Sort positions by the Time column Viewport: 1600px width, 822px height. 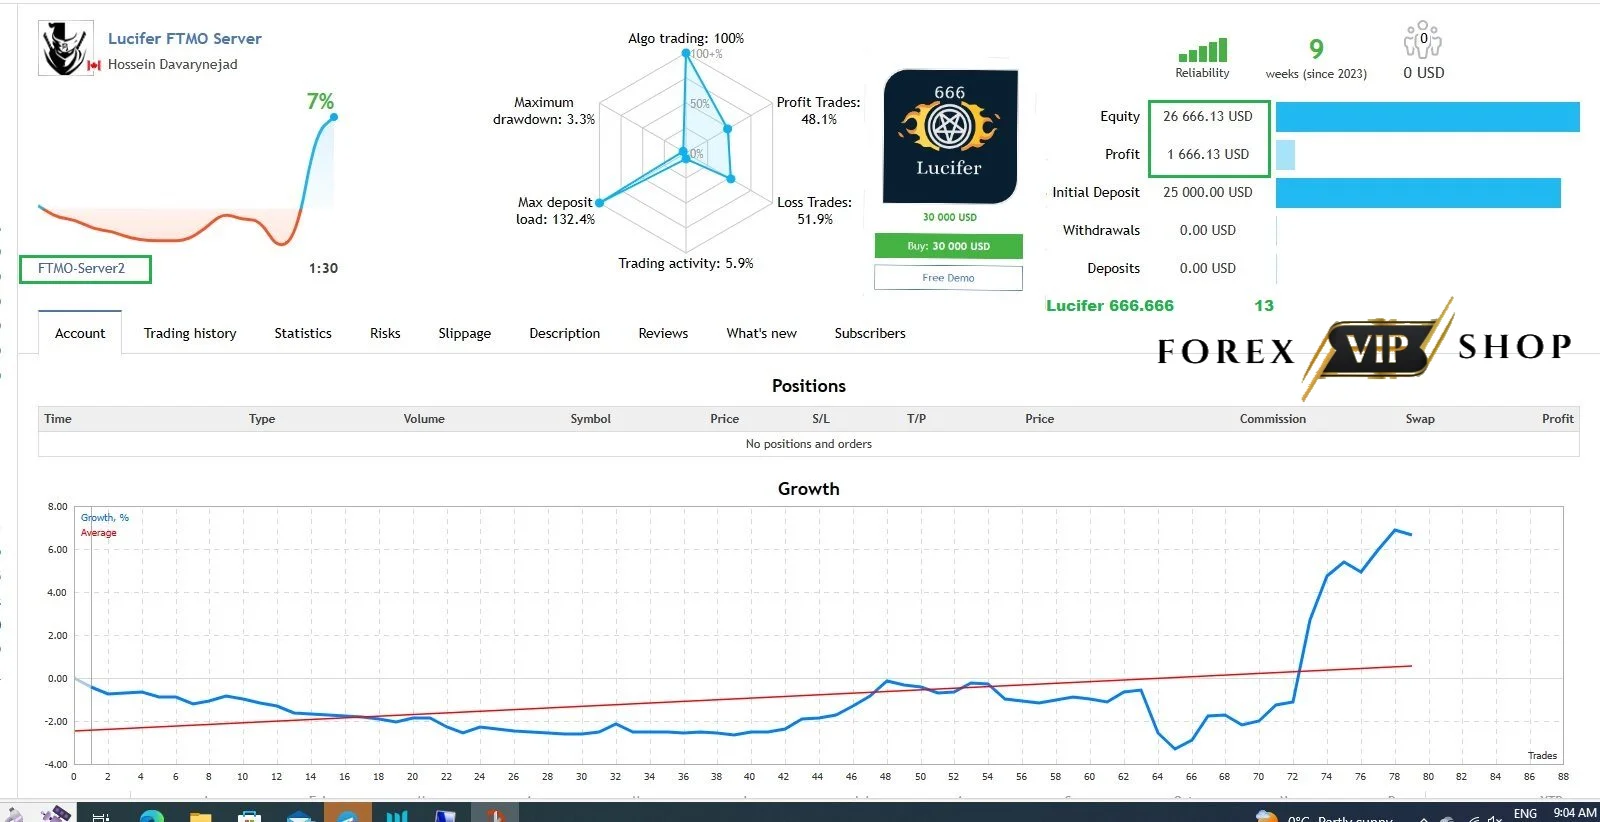(58, 419)
